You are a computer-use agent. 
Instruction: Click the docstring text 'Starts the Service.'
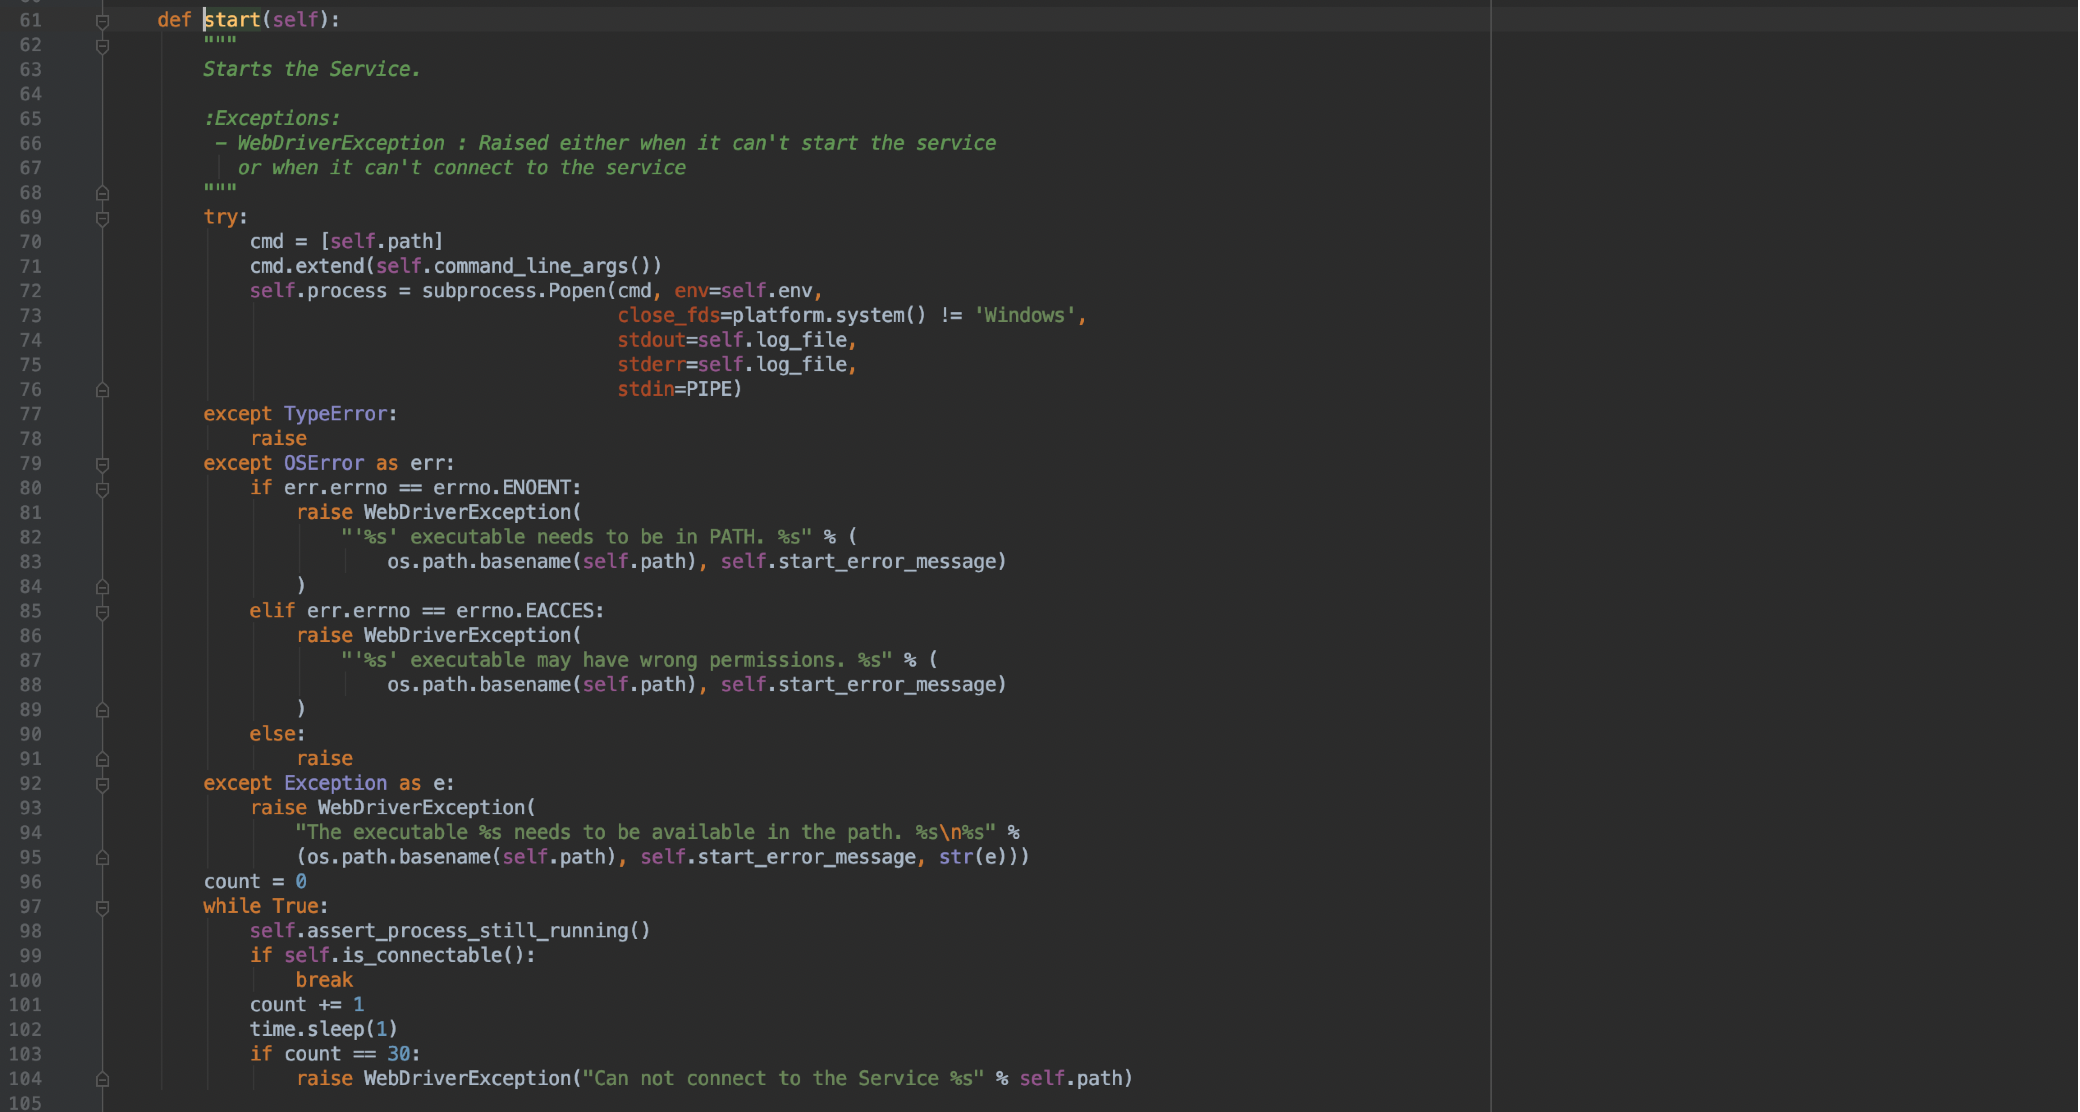311,69
